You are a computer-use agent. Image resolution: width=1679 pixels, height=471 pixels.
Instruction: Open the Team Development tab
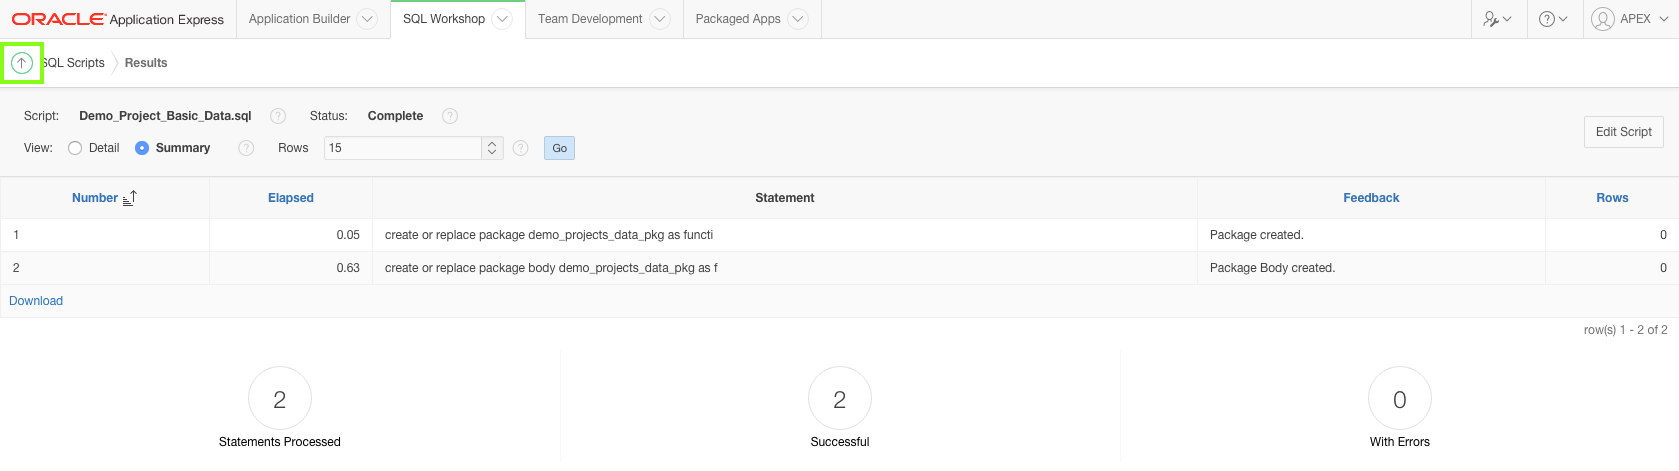click(x=590, y=19)
